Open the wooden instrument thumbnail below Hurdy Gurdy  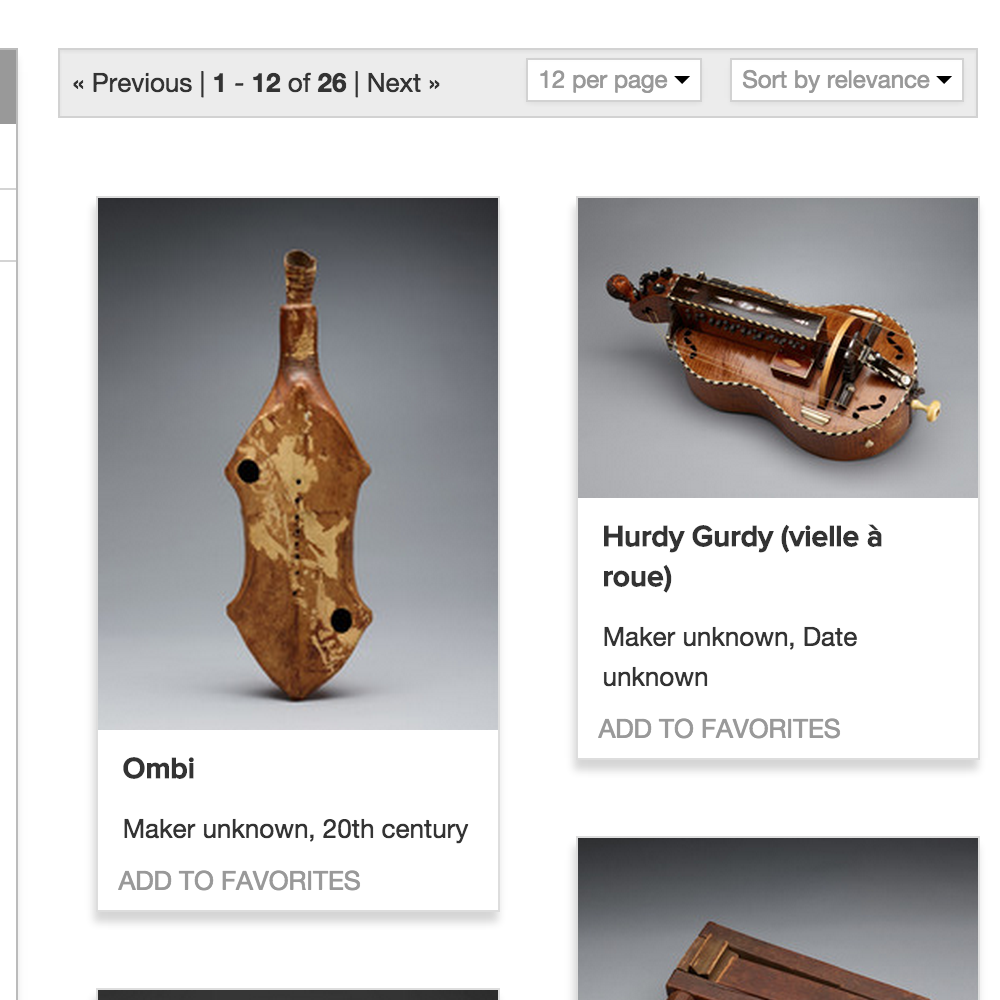[x=778, y=919]
